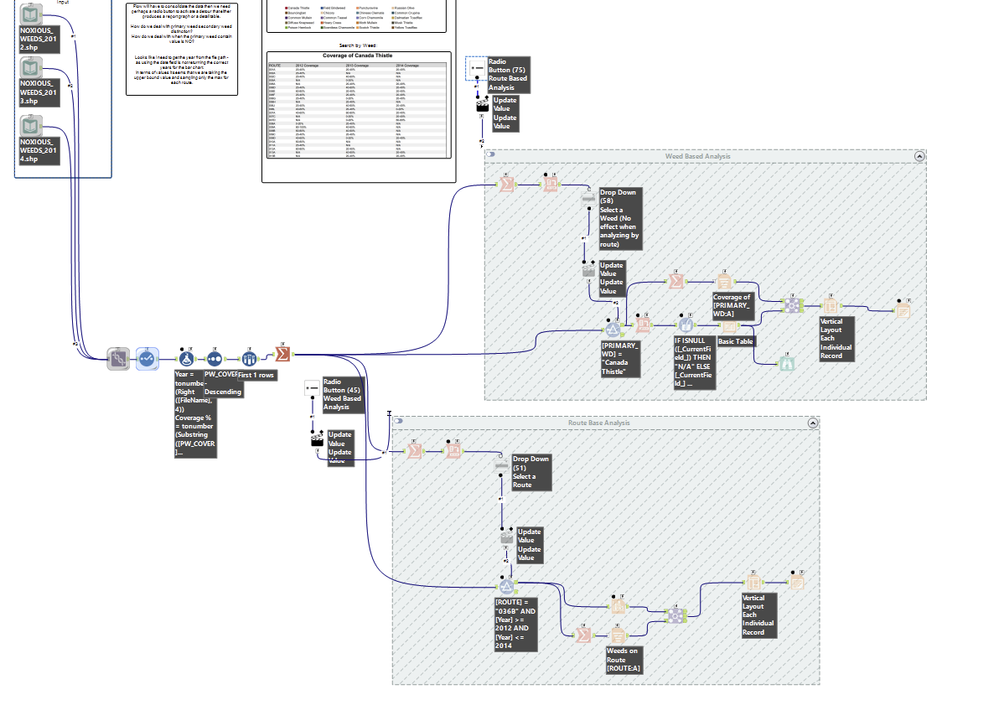Click the Weed Based Analysis container title
The image size is (999, 701).
tap(698, 156)
